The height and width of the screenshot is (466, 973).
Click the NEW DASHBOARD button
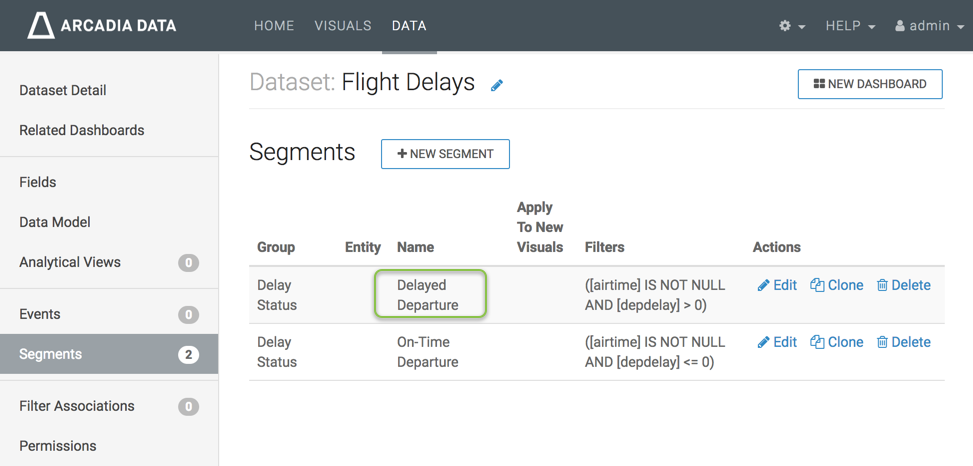tap(869, 84)
